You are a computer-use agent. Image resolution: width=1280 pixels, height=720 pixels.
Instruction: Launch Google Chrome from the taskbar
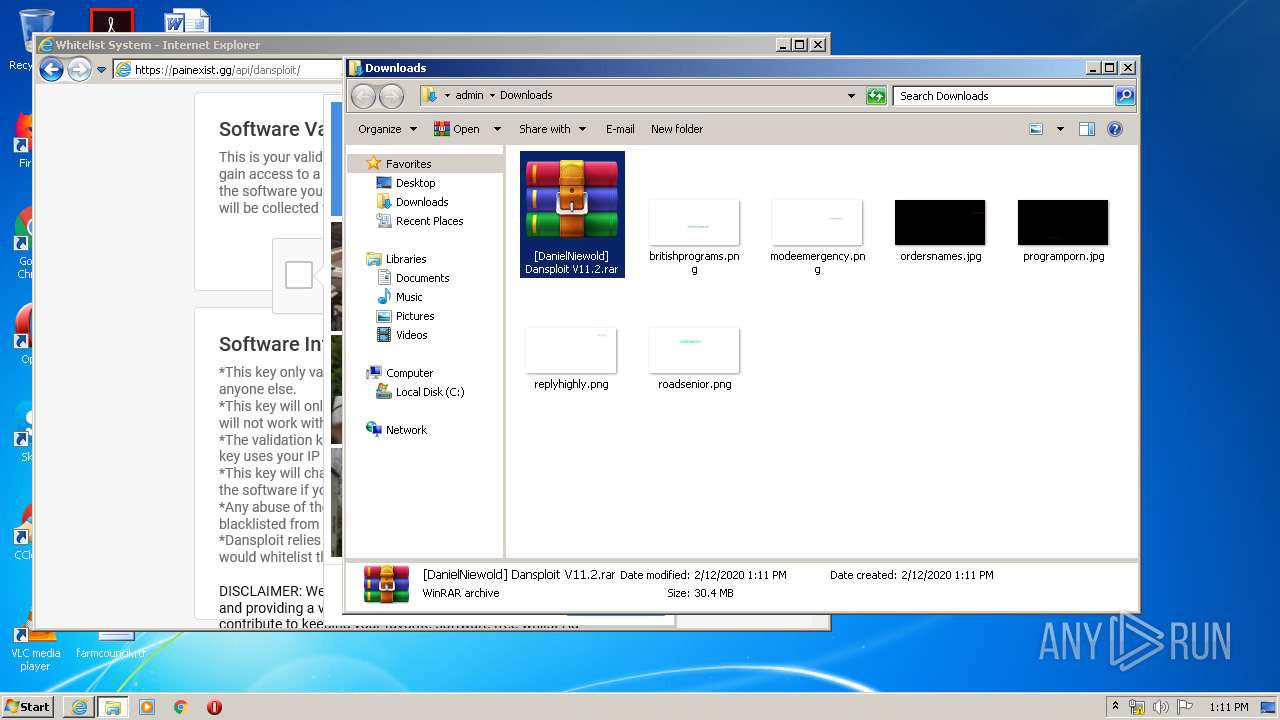click(x=180, y=707)
